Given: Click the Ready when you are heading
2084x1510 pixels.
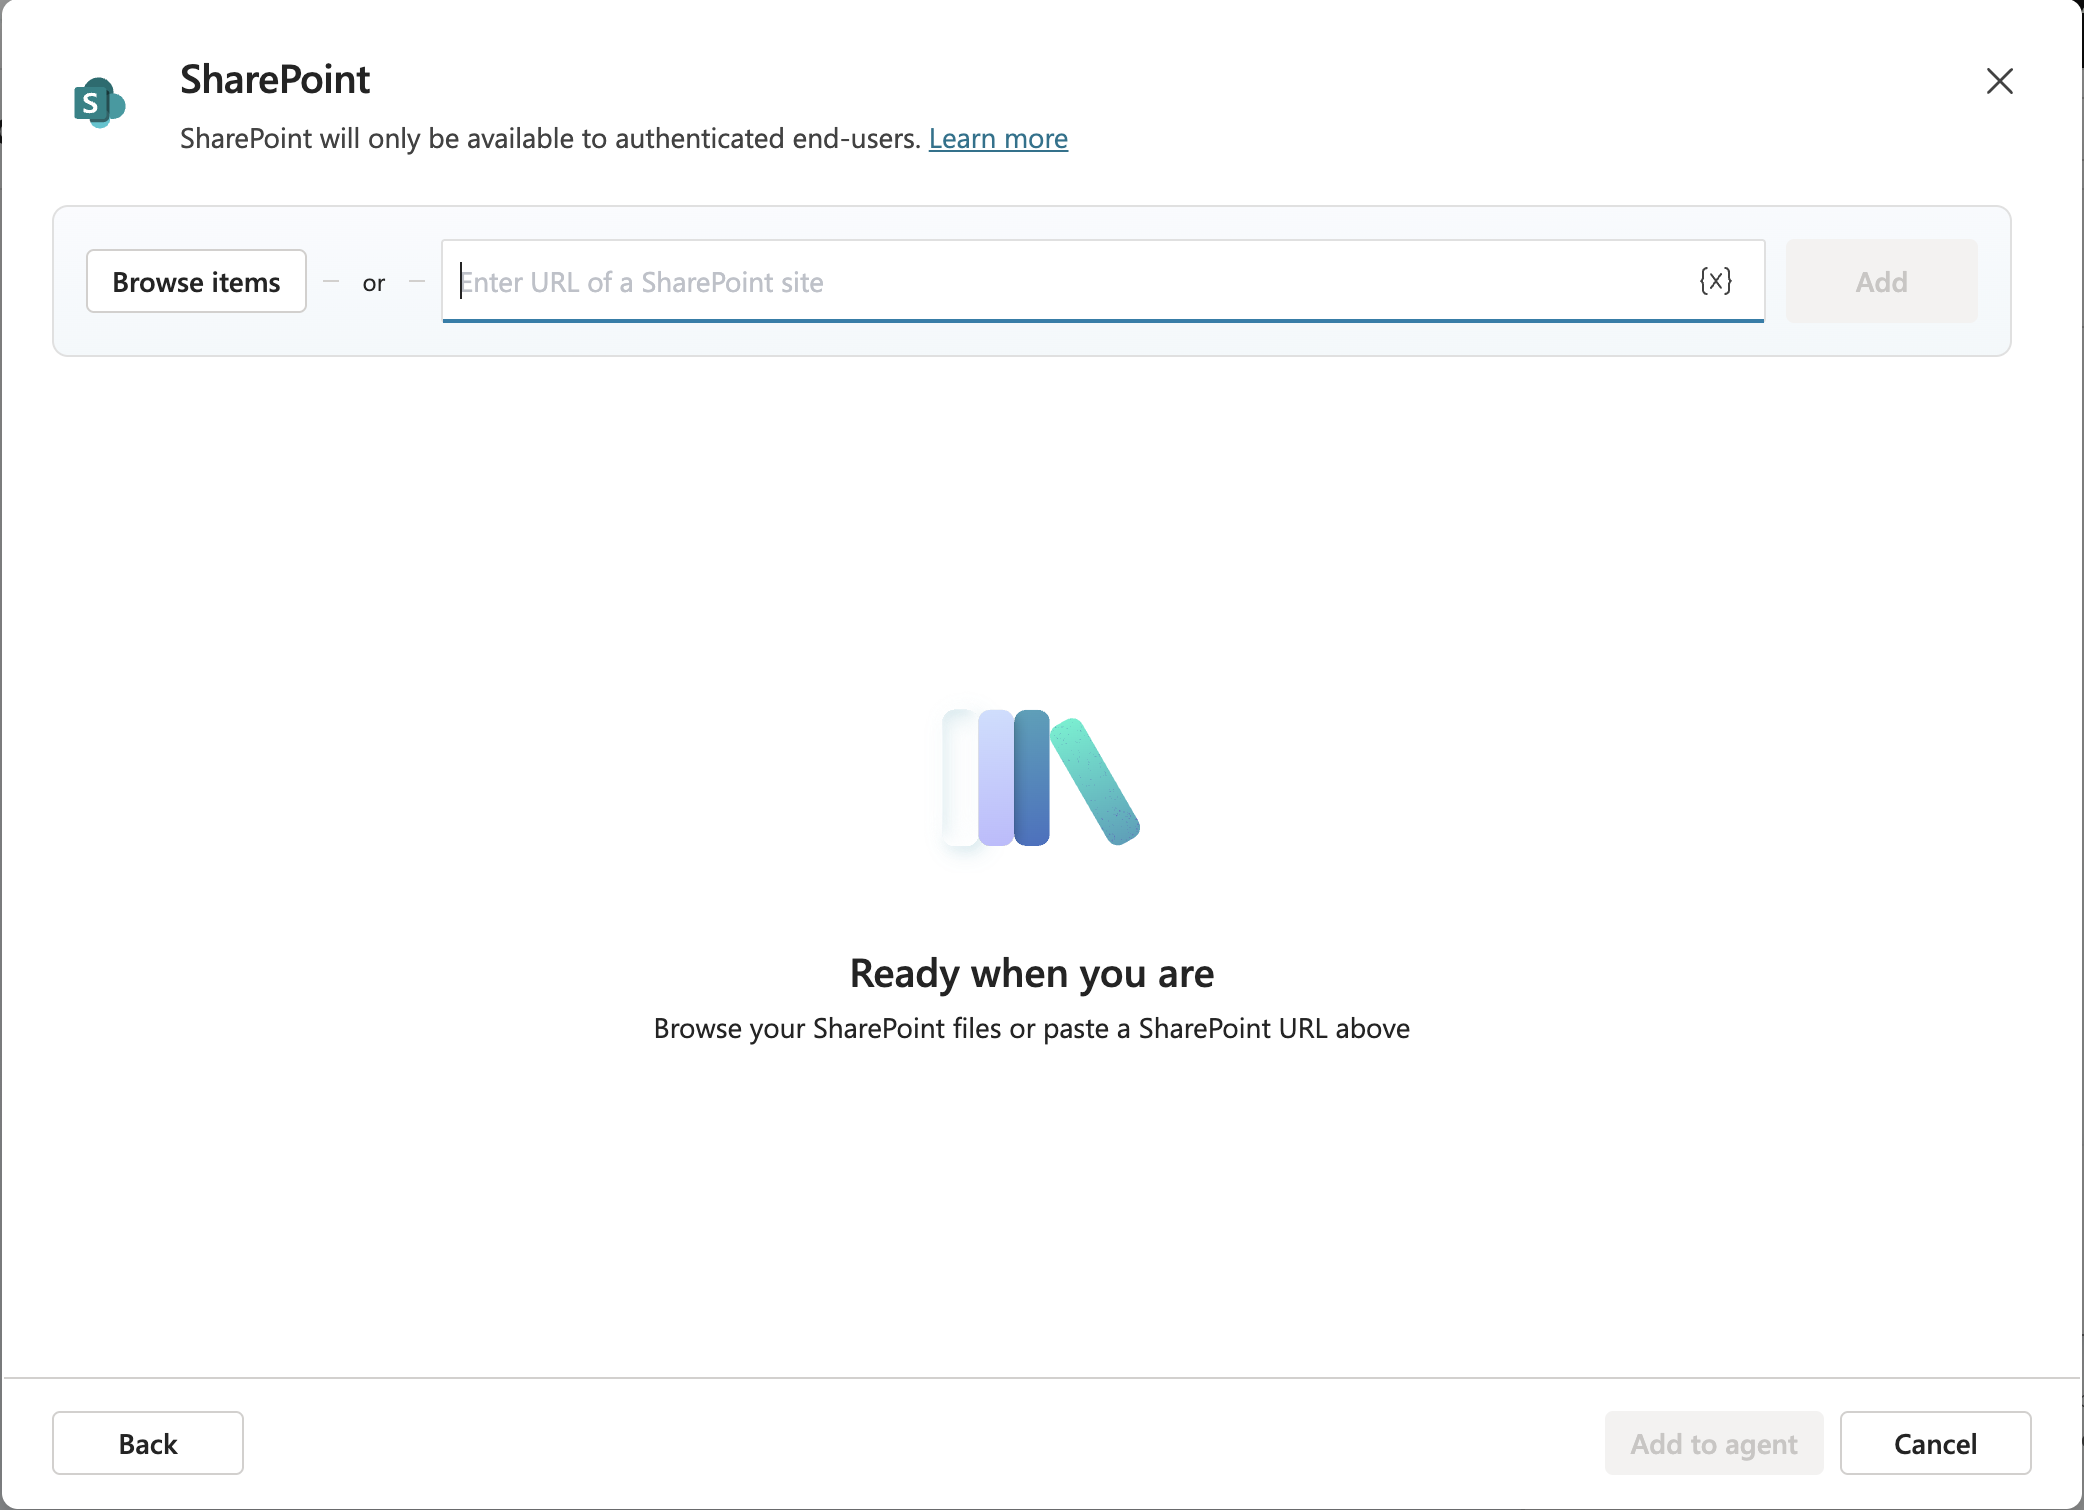Looking at the screenshot, I should (1031, 972).
